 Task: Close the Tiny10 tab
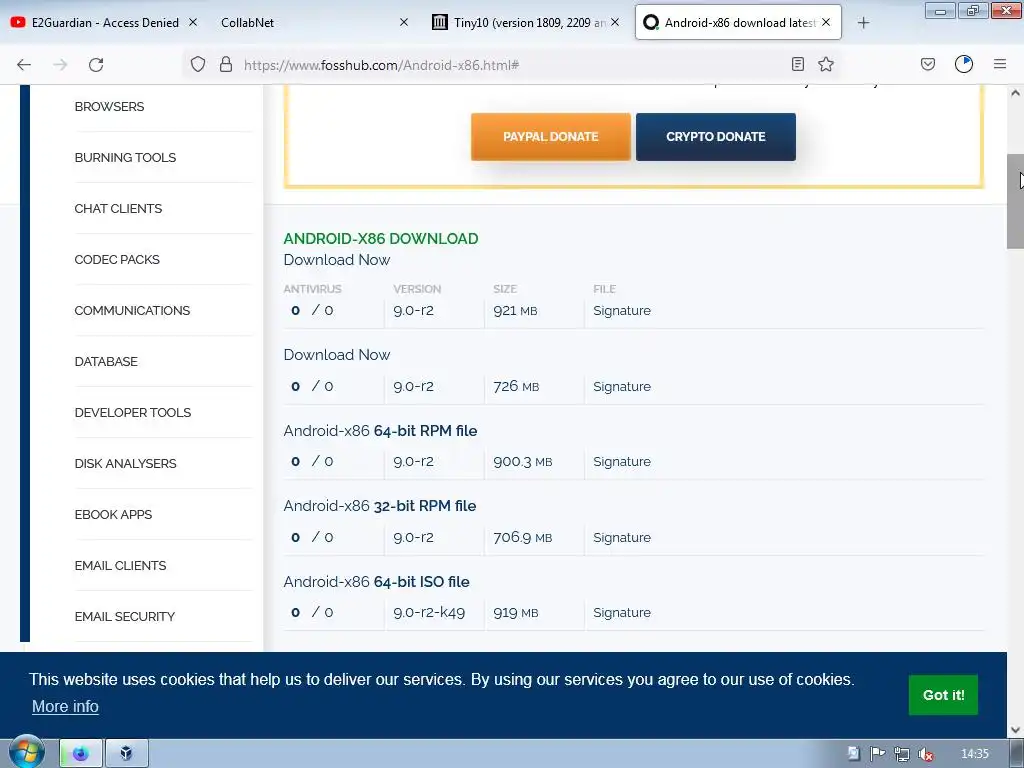pos(615,22)
